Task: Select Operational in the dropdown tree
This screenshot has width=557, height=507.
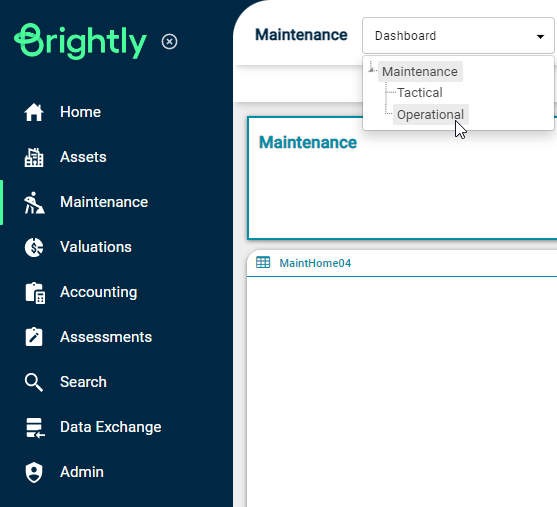Action: tap(430, 114)
